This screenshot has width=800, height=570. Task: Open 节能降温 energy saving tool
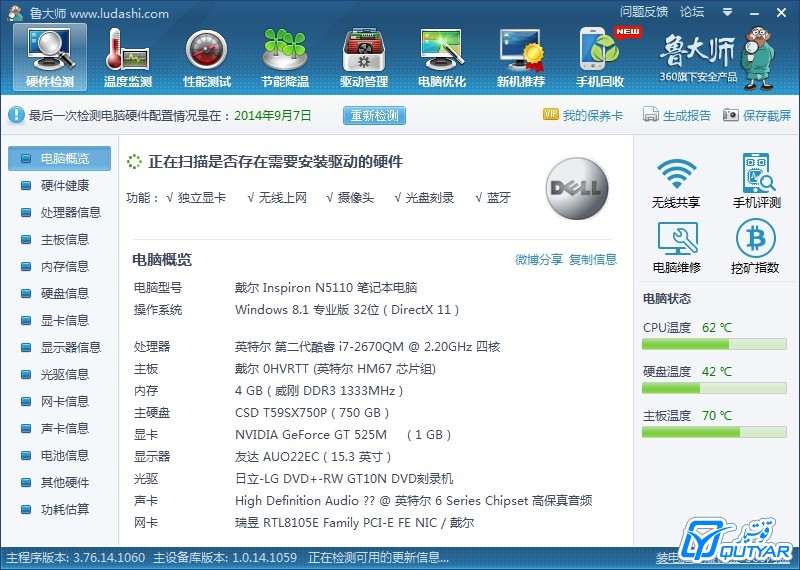(285, 58)
